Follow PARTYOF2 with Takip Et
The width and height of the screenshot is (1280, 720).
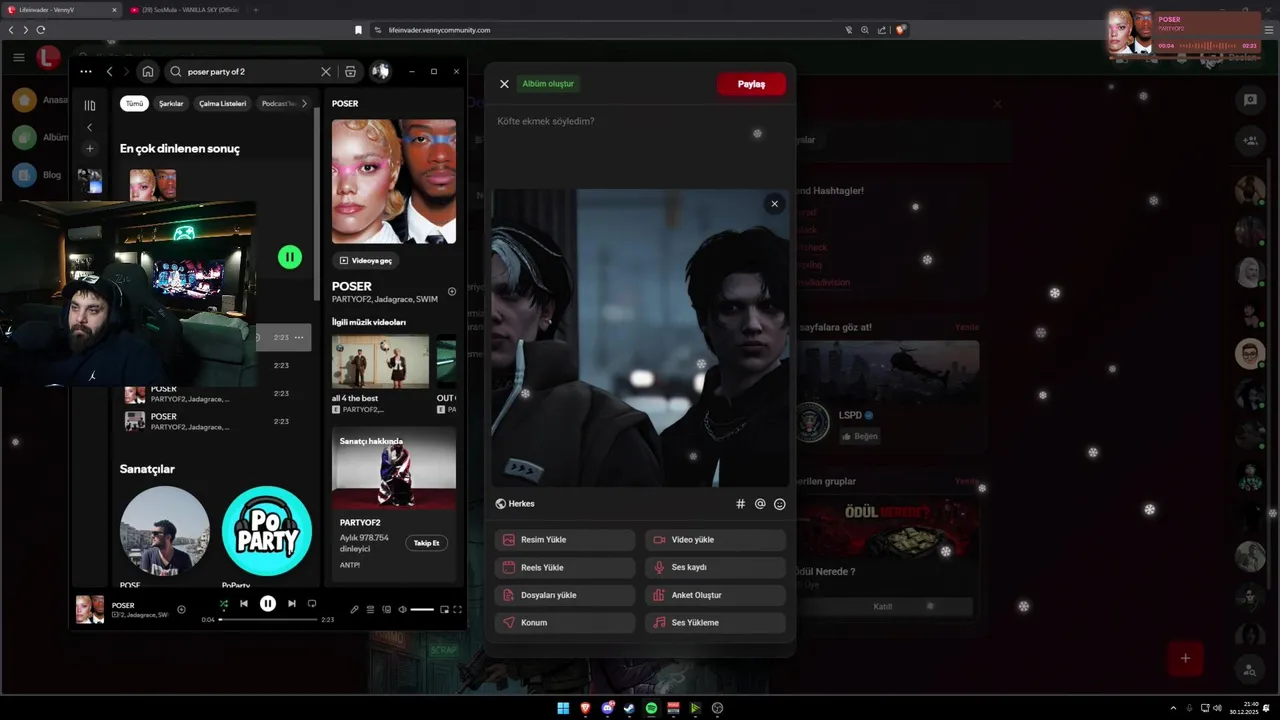(x=426, y=543)
